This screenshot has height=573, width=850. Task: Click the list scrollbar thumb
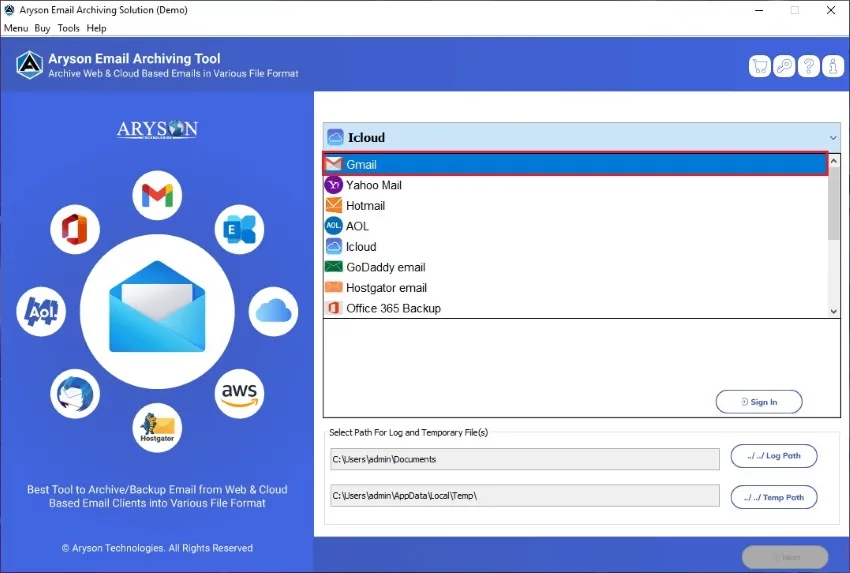click(x=834, y=203)
